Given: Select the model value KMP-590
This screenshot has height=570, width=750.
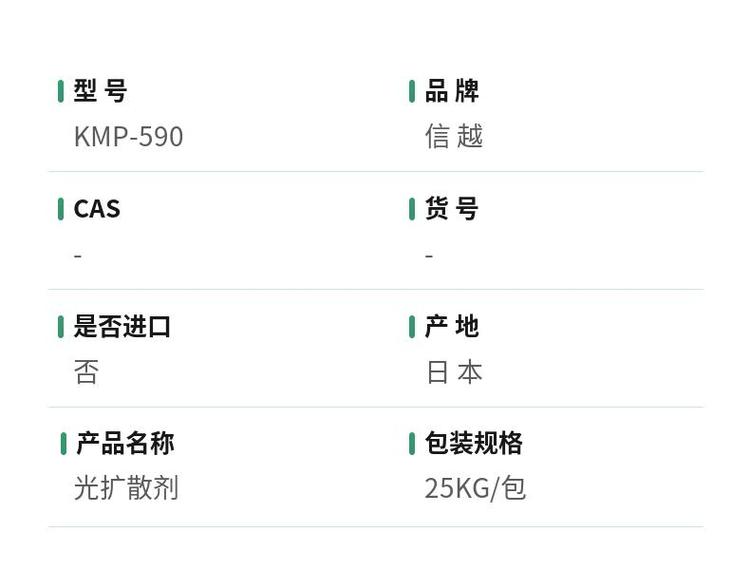Looking at the screenshot, I should [x=128, y=137].
